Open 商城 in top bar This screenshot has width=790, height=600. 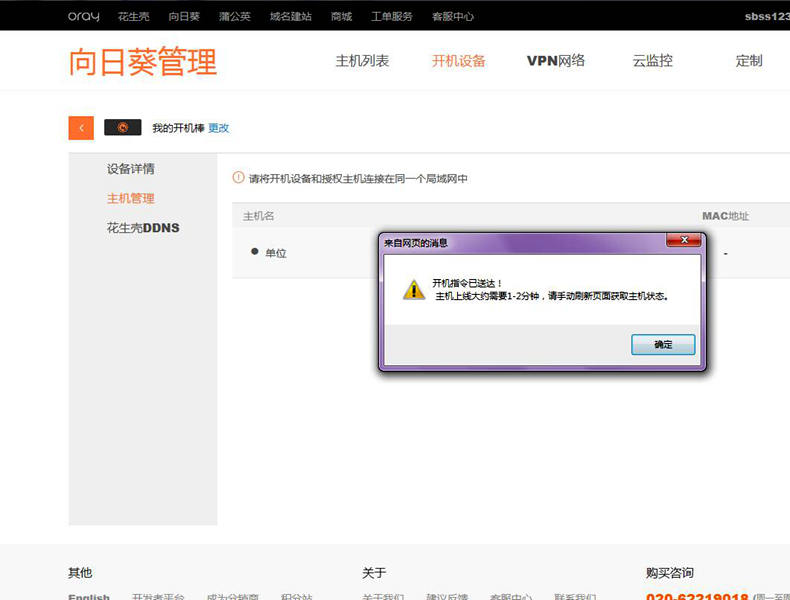[341, 17]
